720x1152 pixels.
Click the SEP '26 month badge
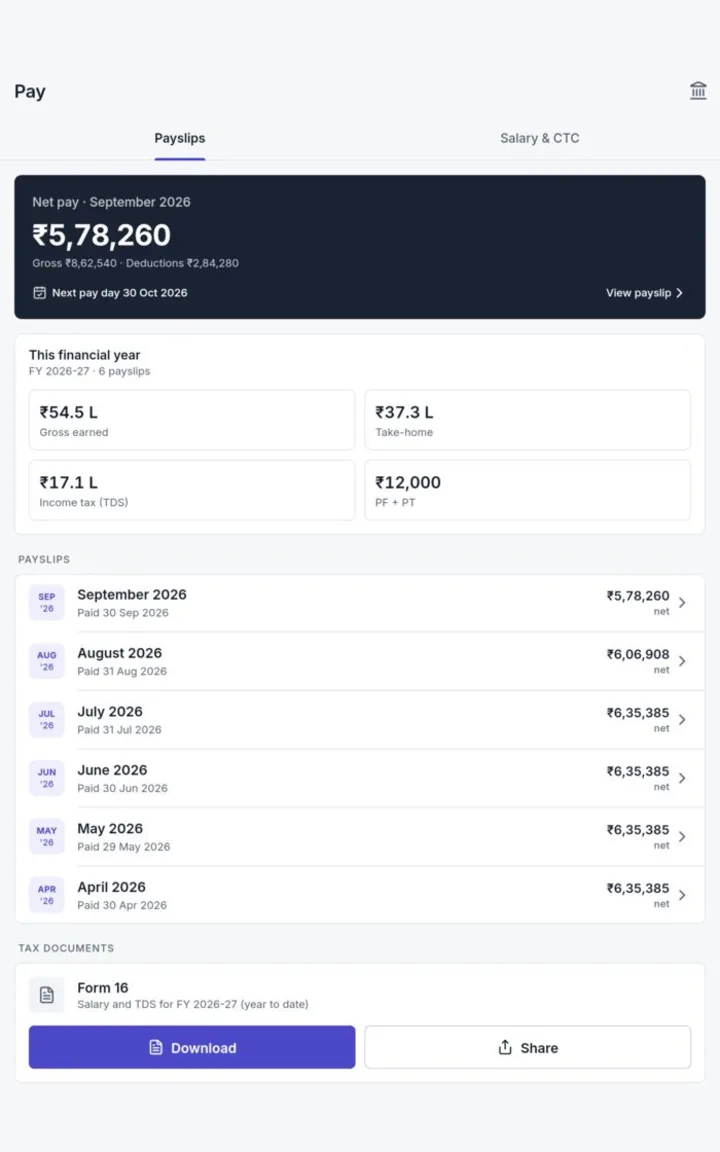46,602
